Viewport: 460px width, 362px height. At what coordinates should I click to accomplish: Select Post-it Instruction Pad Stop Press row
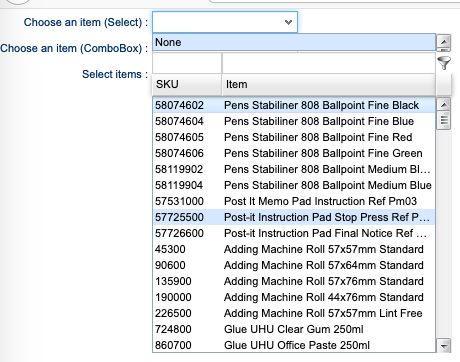coord(294,217)
